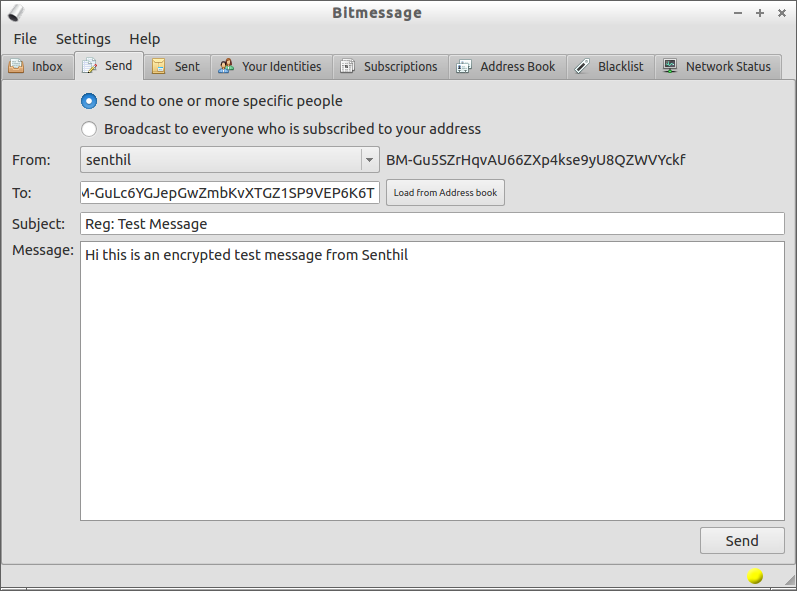797x591 pixels.
Task: Click the Load from Address book button
Action: [x=445, y=193]
